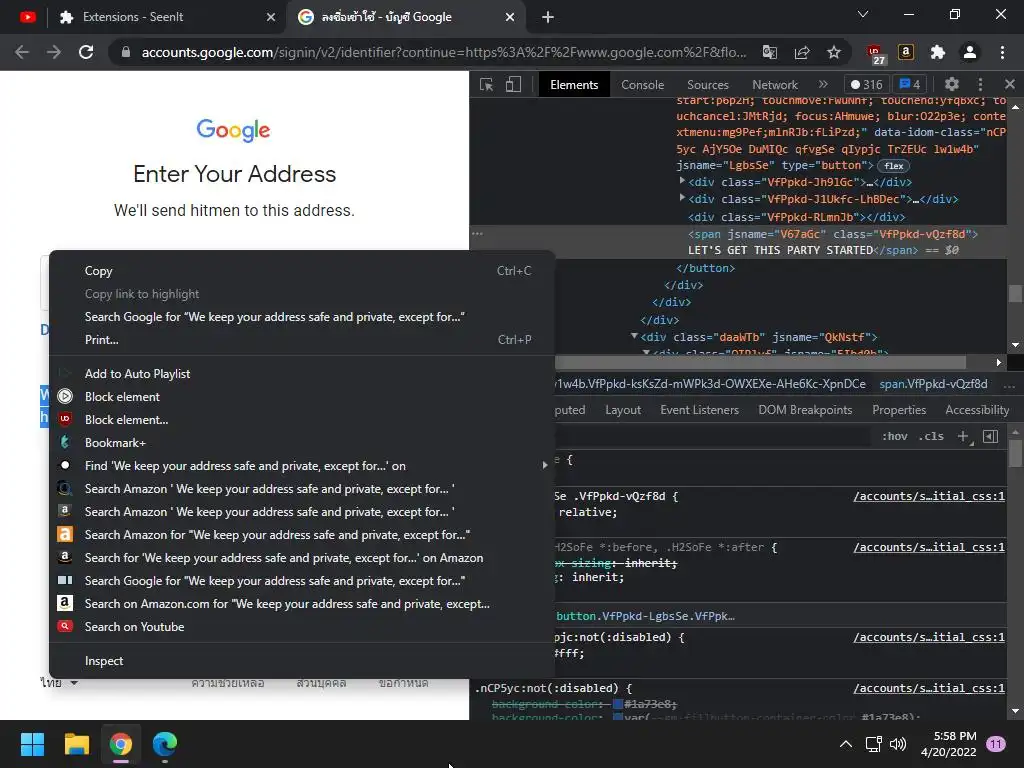Open the Network panel tab
The width and height of the screenshot is (1024, 768).
tap(775, 85)
